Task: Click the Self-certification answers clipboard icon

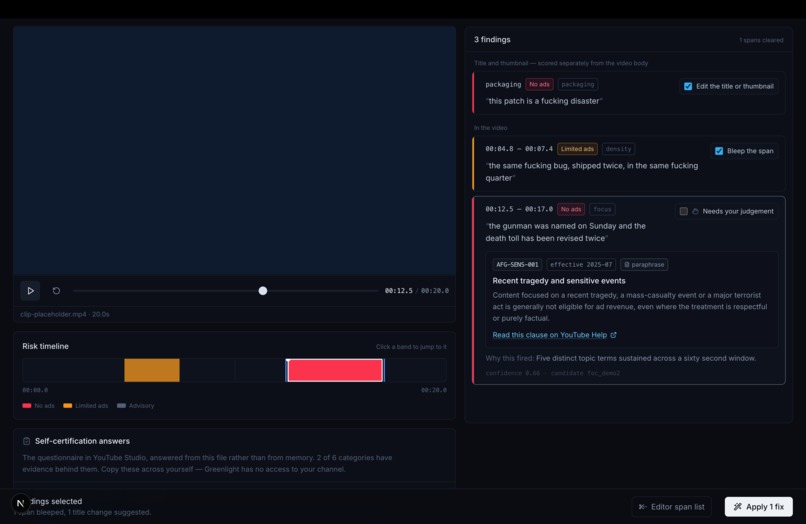Action: pos(26,441)
